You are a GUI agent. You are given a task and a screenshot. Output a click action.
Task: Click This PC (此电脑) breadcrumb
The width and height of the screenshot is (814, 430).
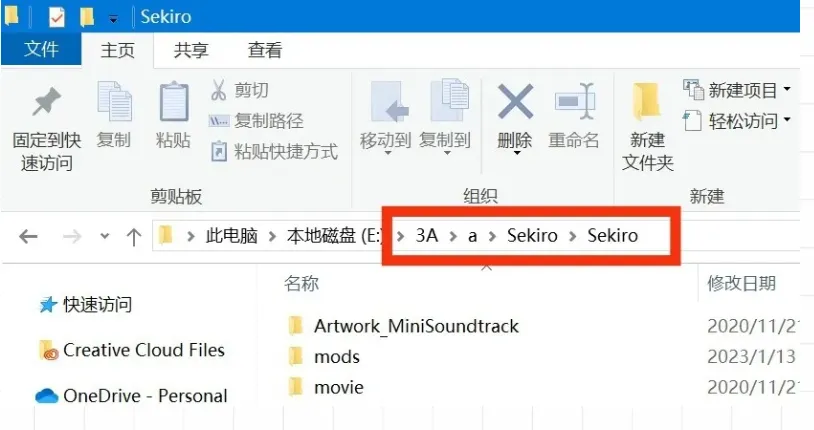[x=232, y=236]
